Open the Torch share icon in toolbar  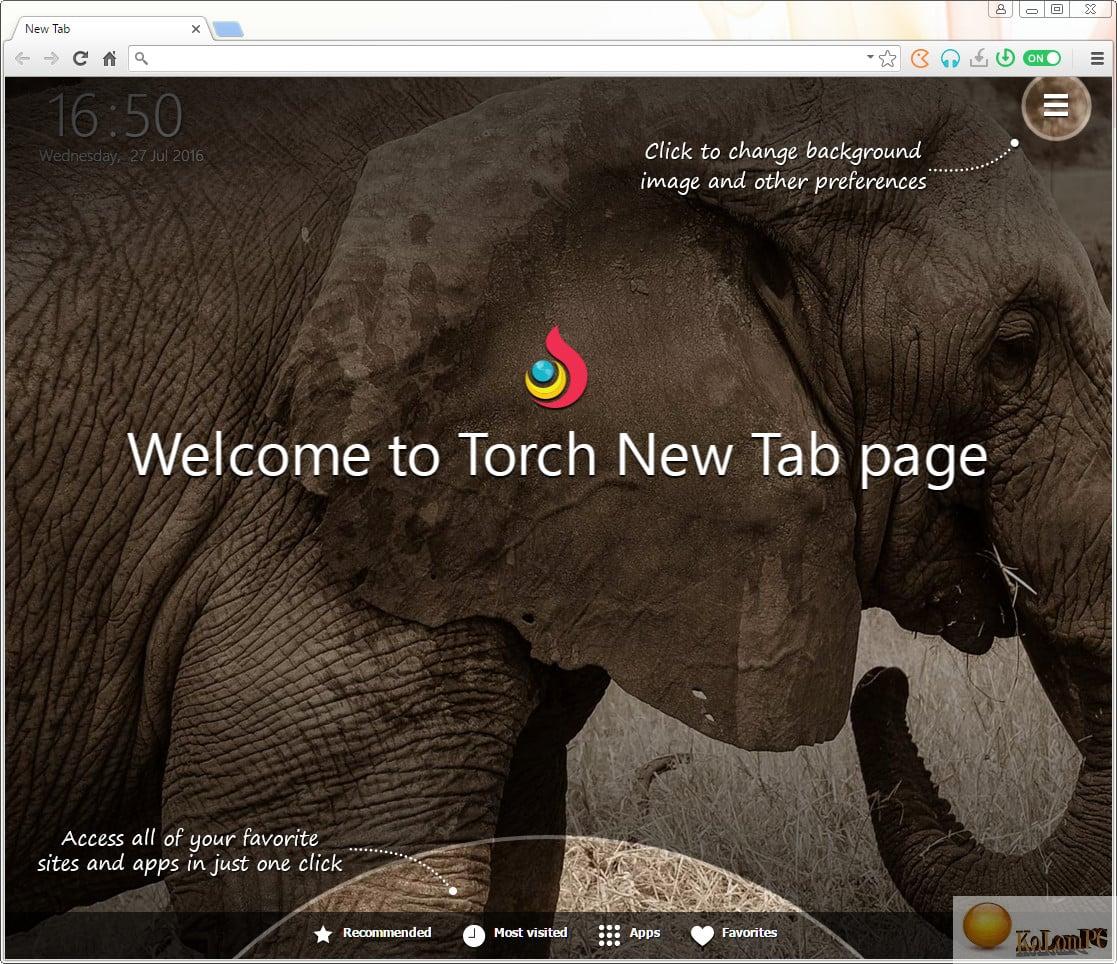(920, 58)
